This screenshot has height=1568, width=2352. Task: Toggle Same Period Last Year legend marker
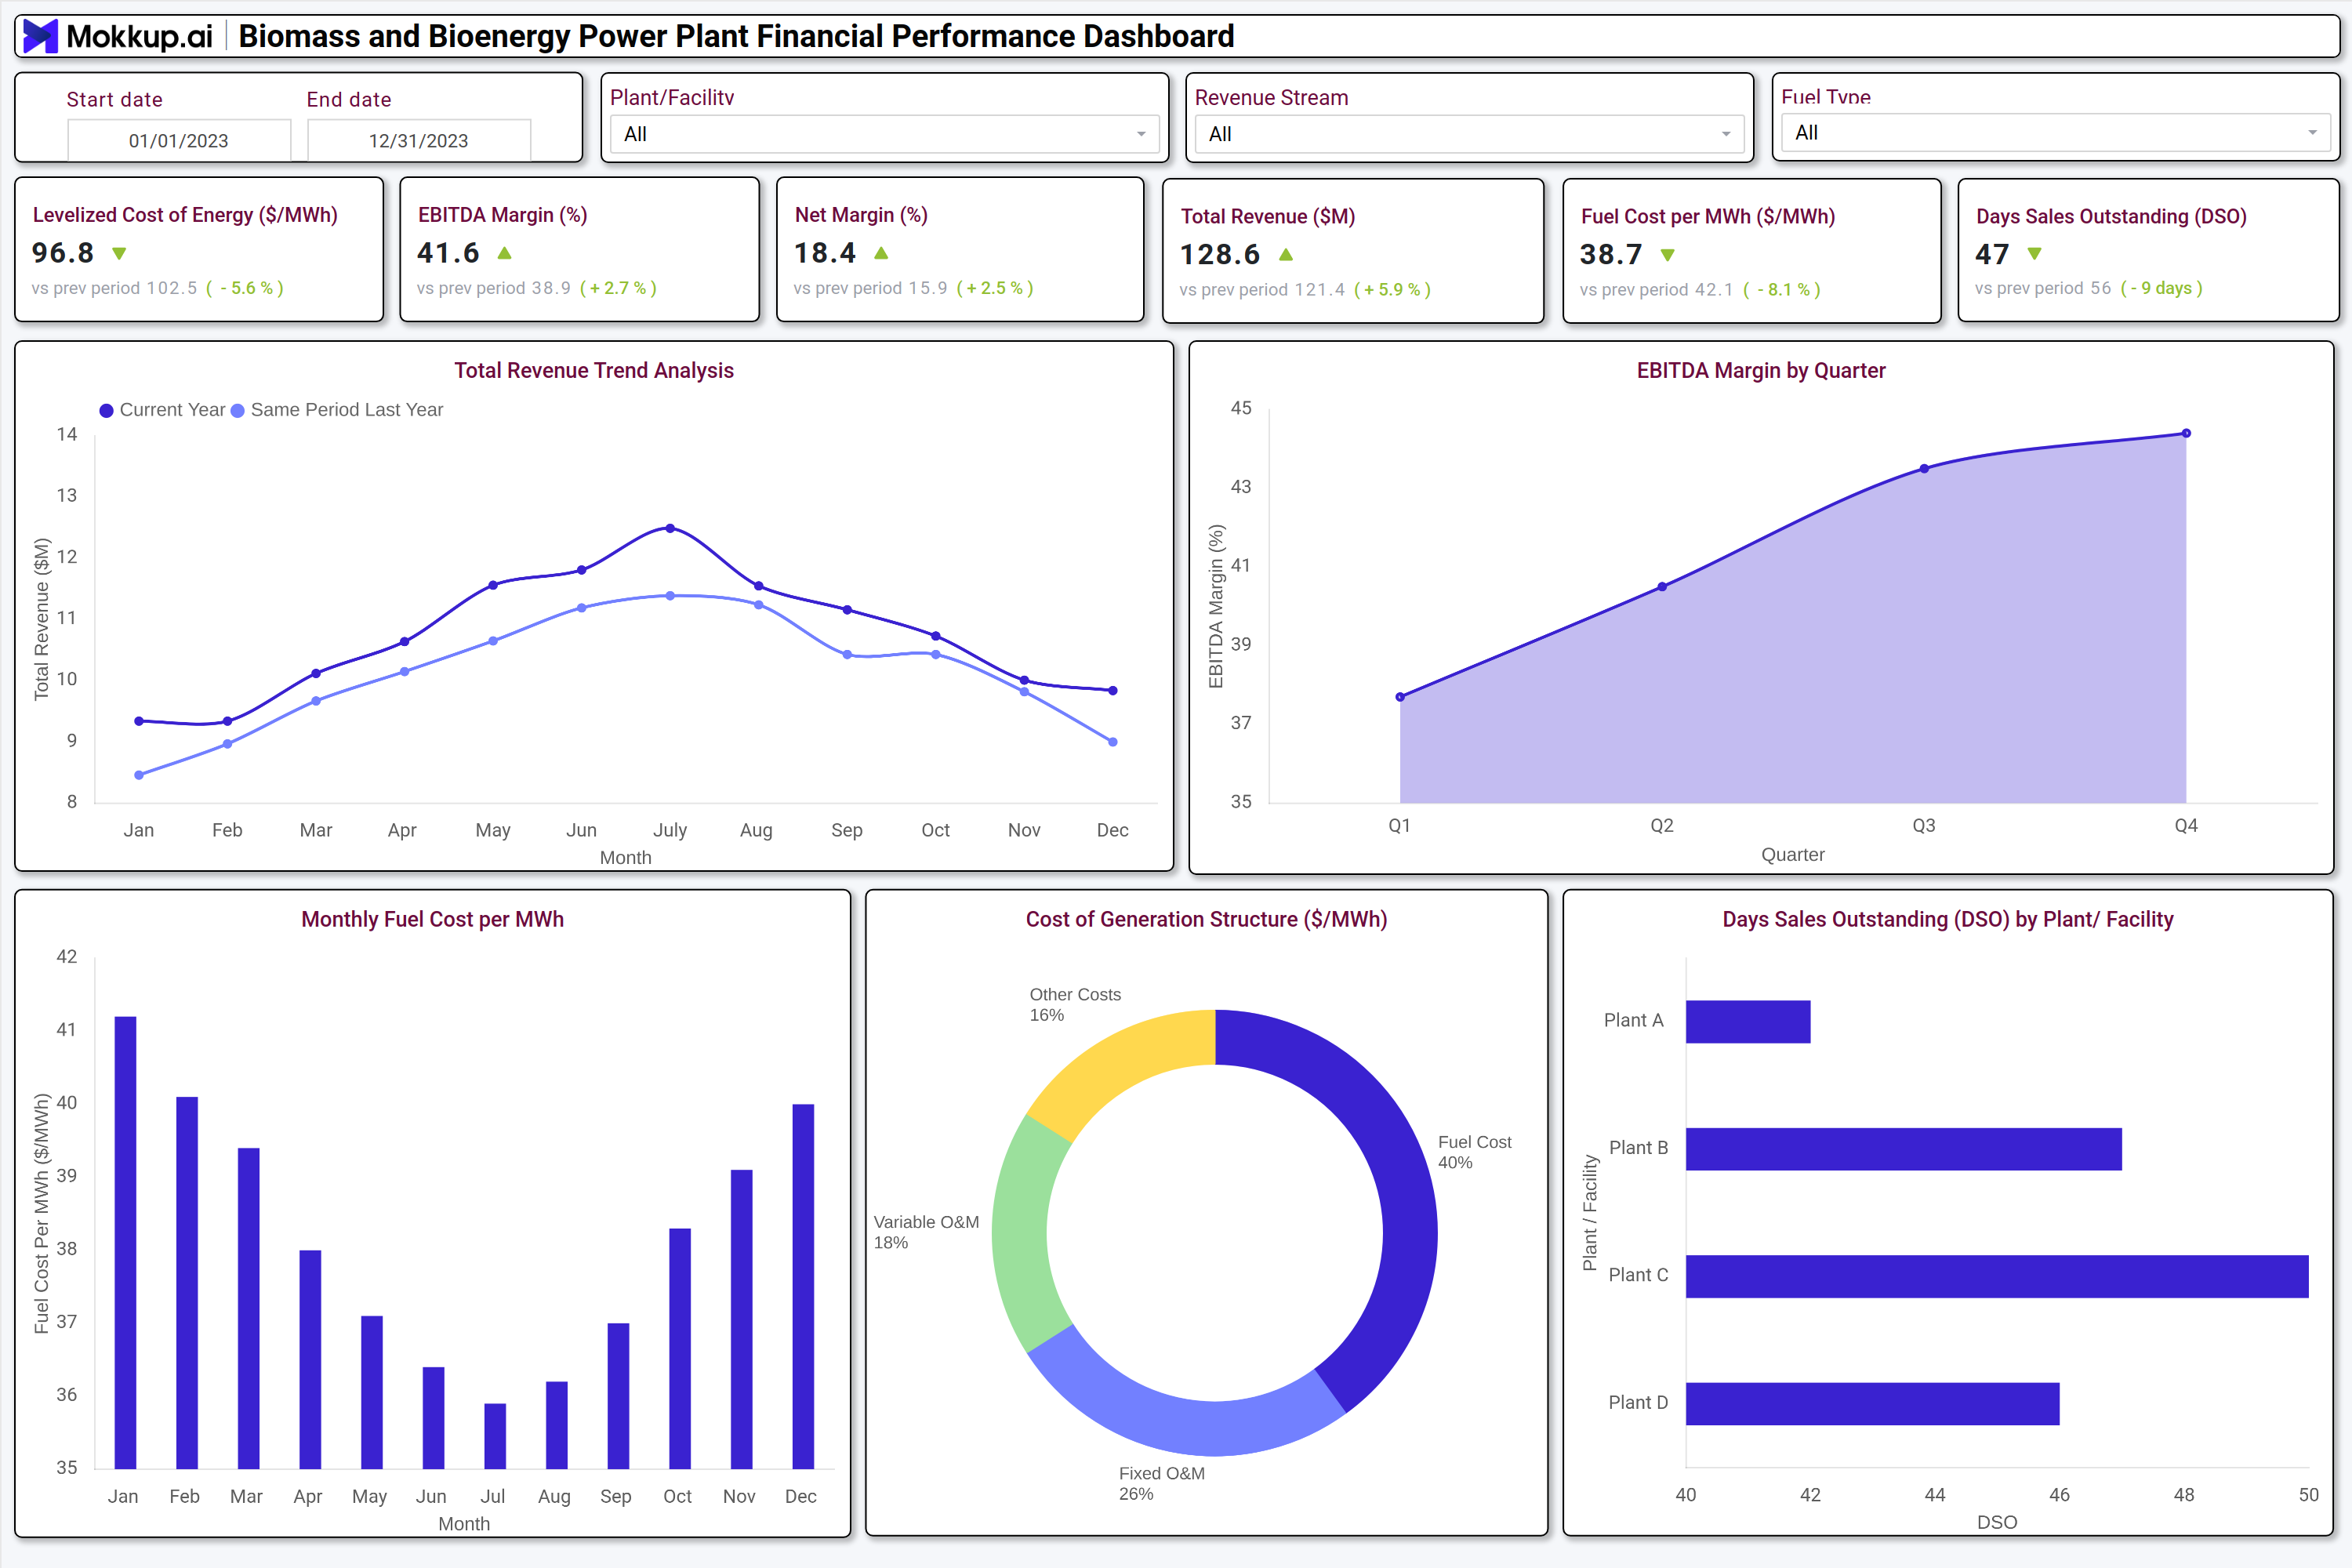tap(238, 411)
